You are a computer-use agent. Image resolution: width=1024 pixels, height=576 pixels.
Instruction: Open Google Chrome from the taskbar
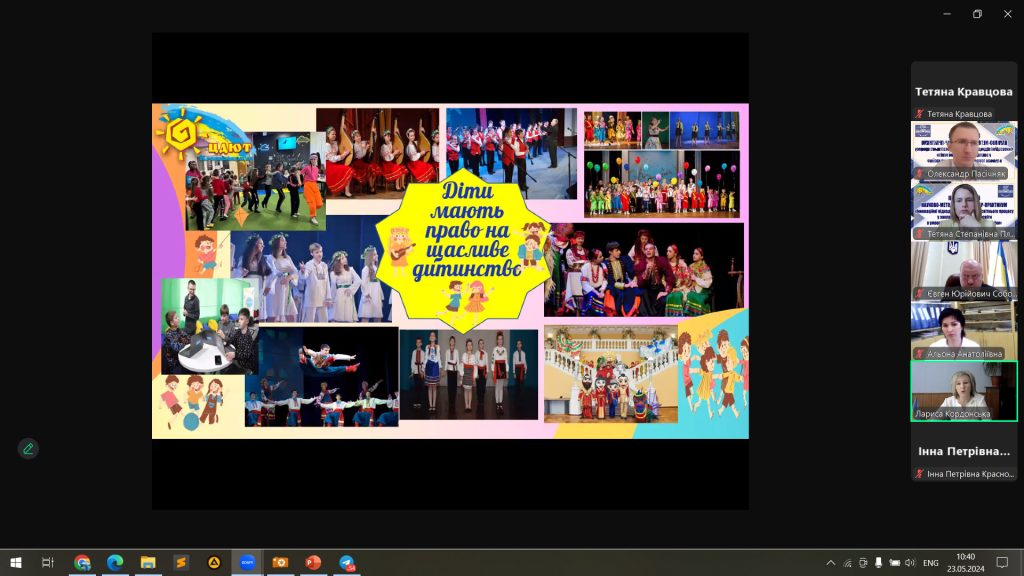tap(82, 563)
